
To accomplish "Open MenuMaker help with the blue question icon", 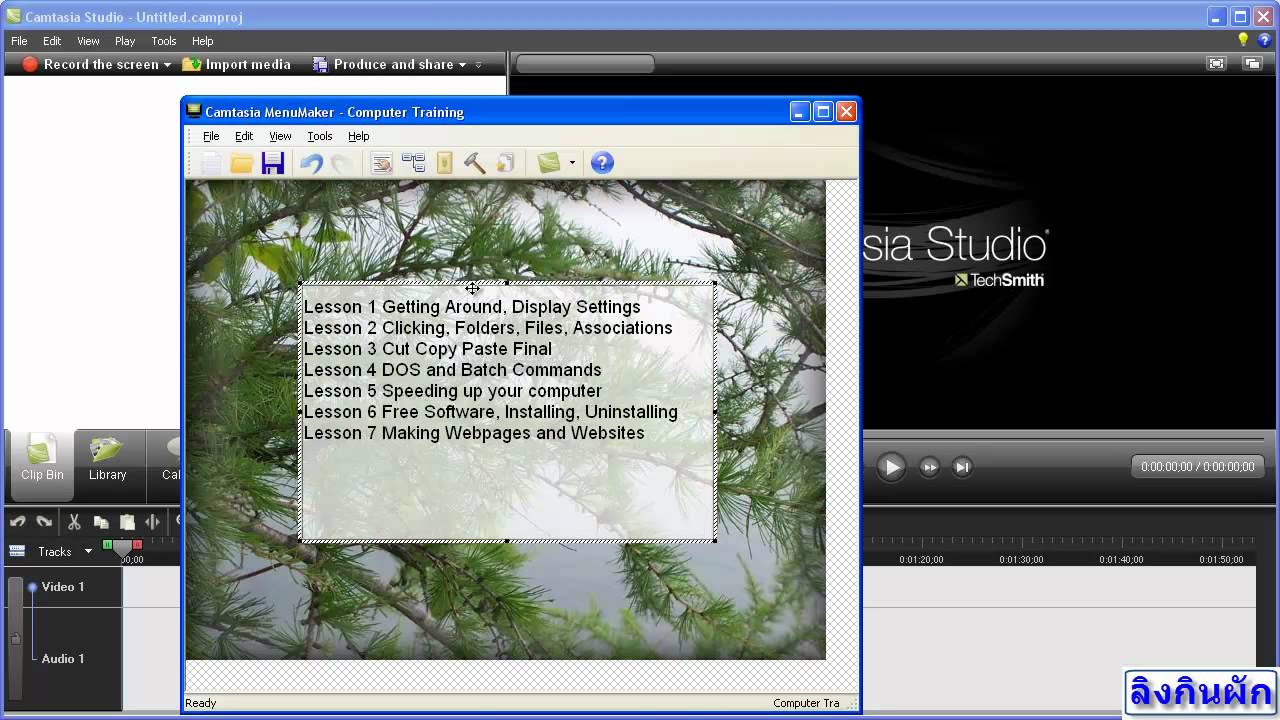I will coord(602,163).
